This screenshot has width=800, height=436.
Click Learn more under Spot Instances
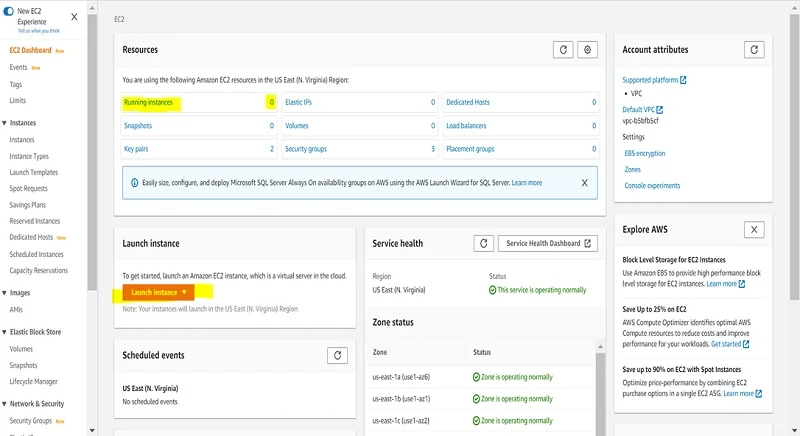(742, 394)
